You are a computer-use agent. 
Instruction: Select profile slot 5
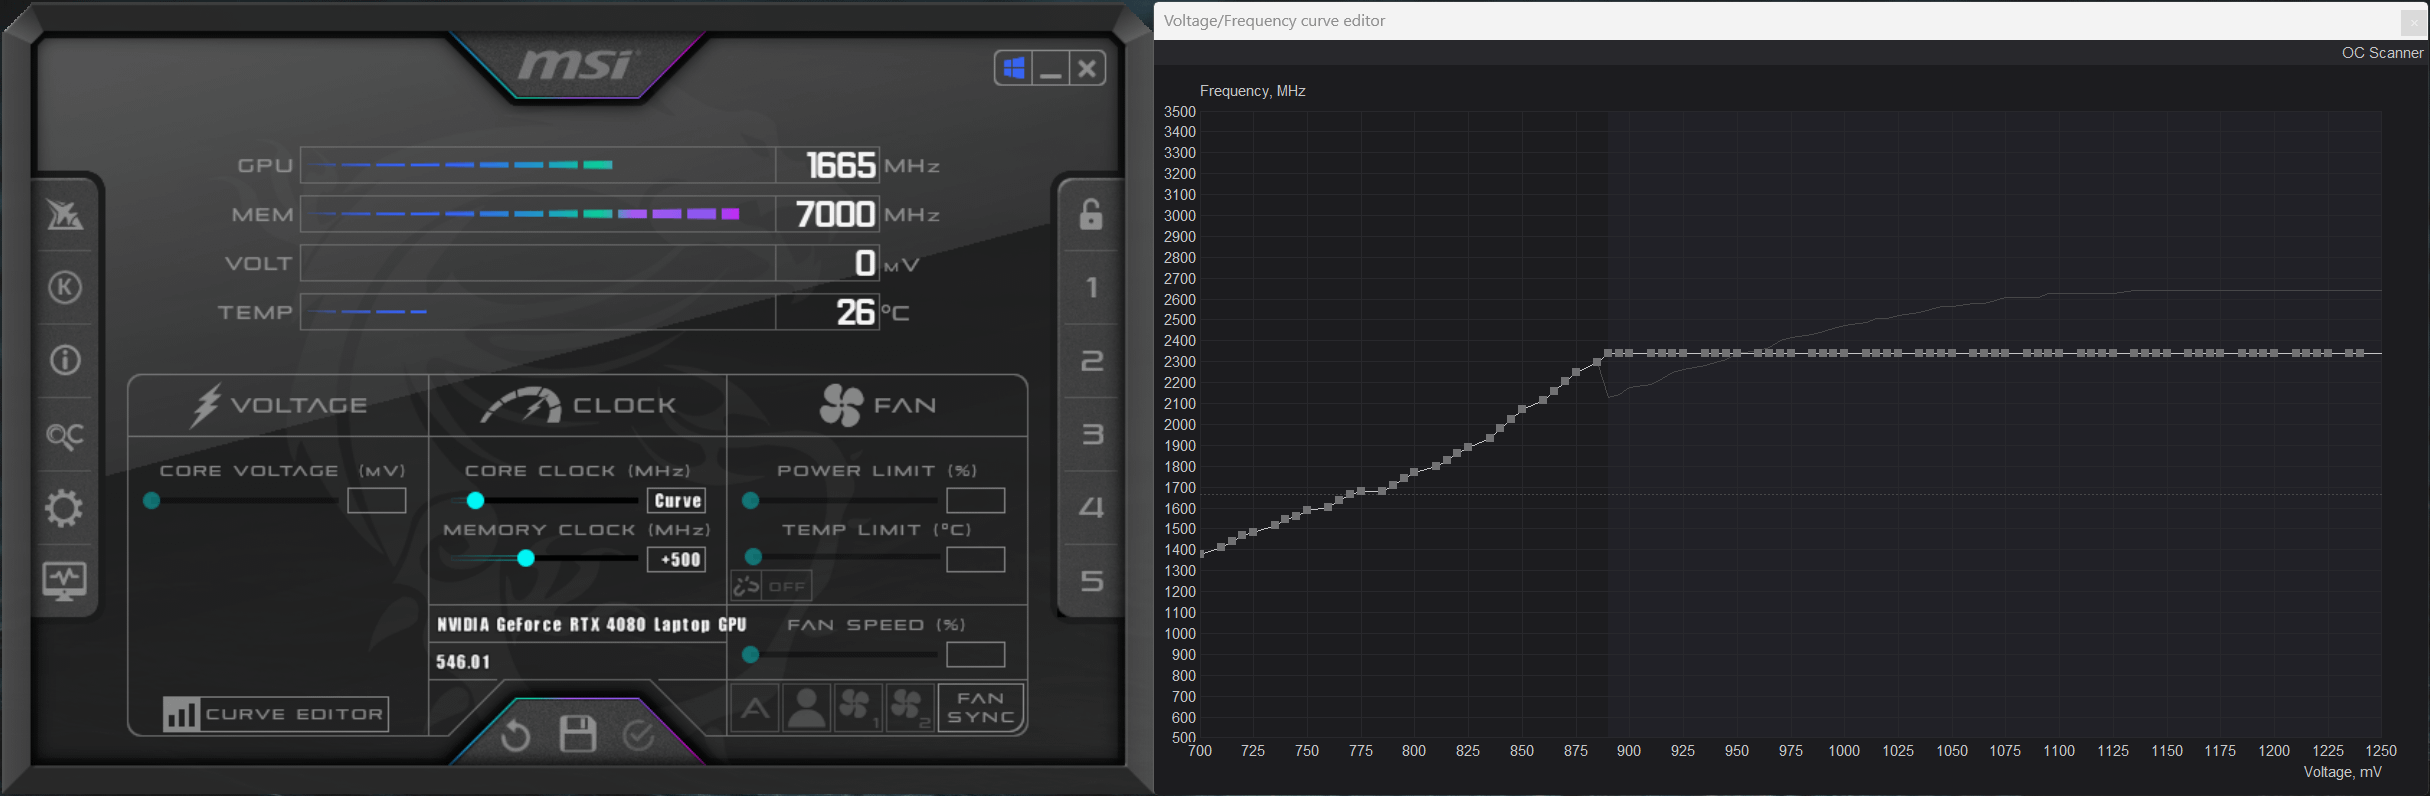[1091, 581]
